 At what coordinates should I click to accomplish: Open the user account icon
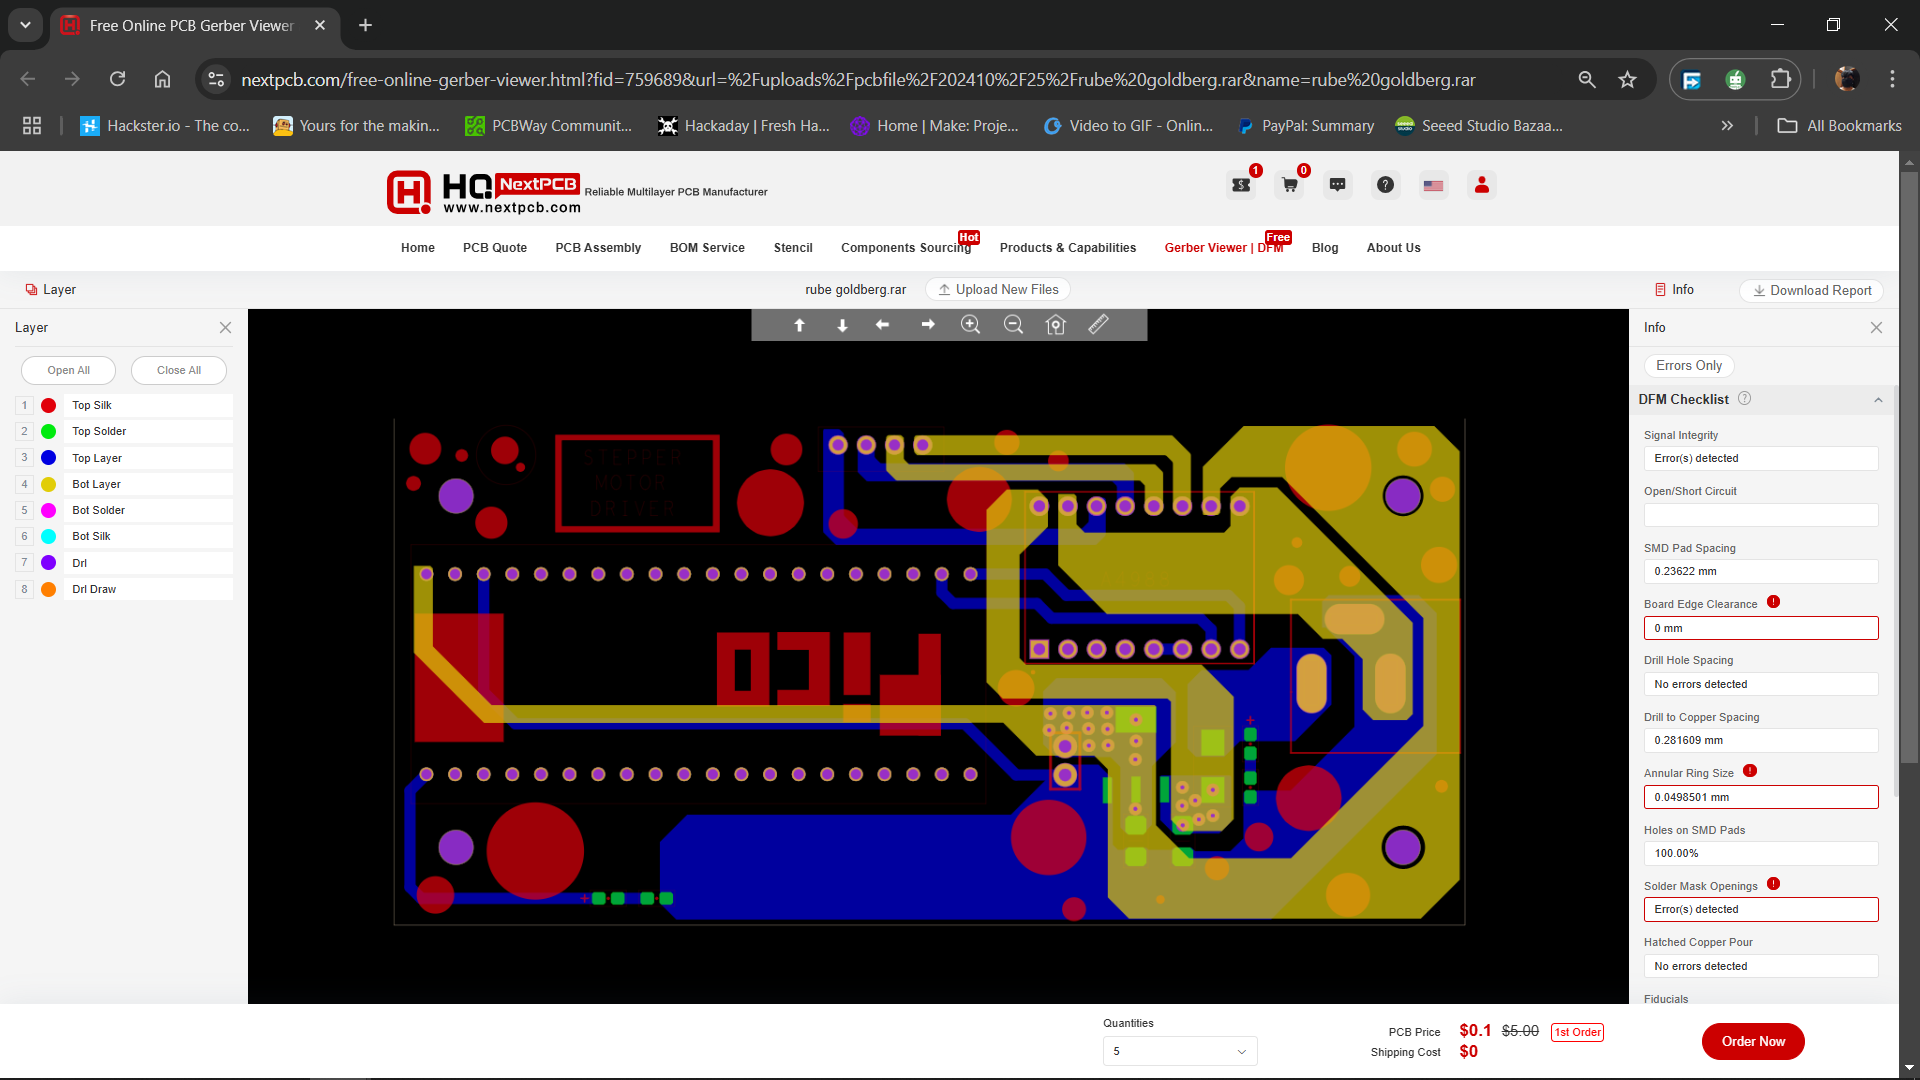click(1482, 185)
